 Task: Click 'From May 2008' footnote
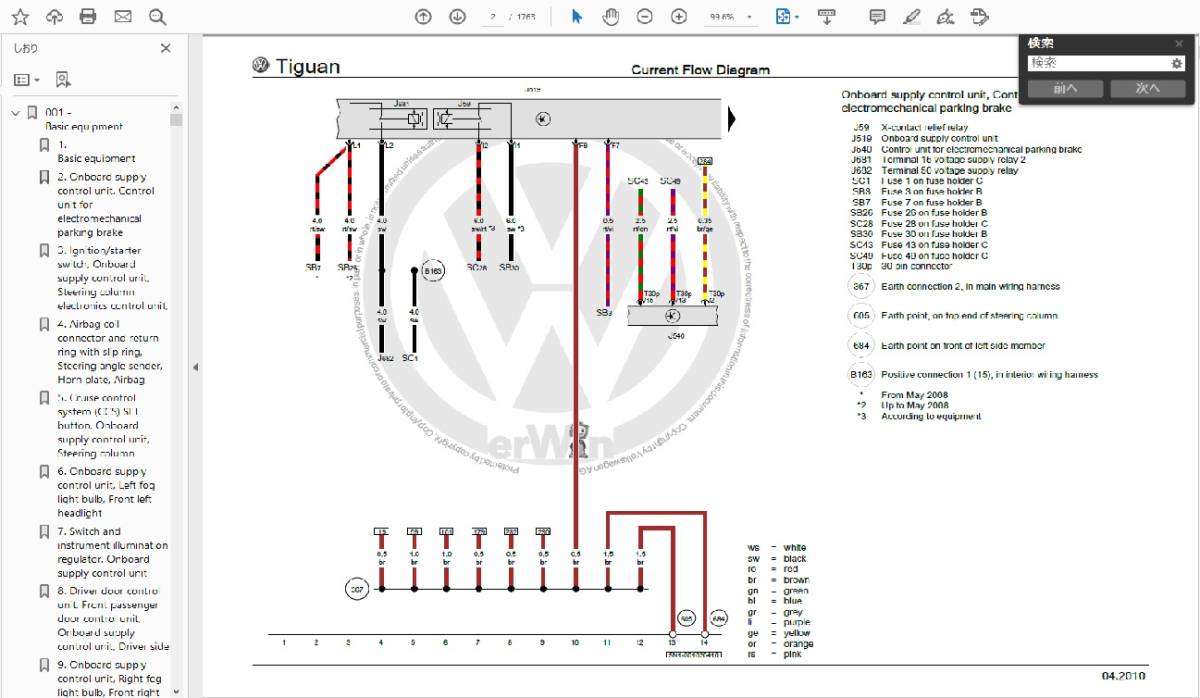[914, 395]
